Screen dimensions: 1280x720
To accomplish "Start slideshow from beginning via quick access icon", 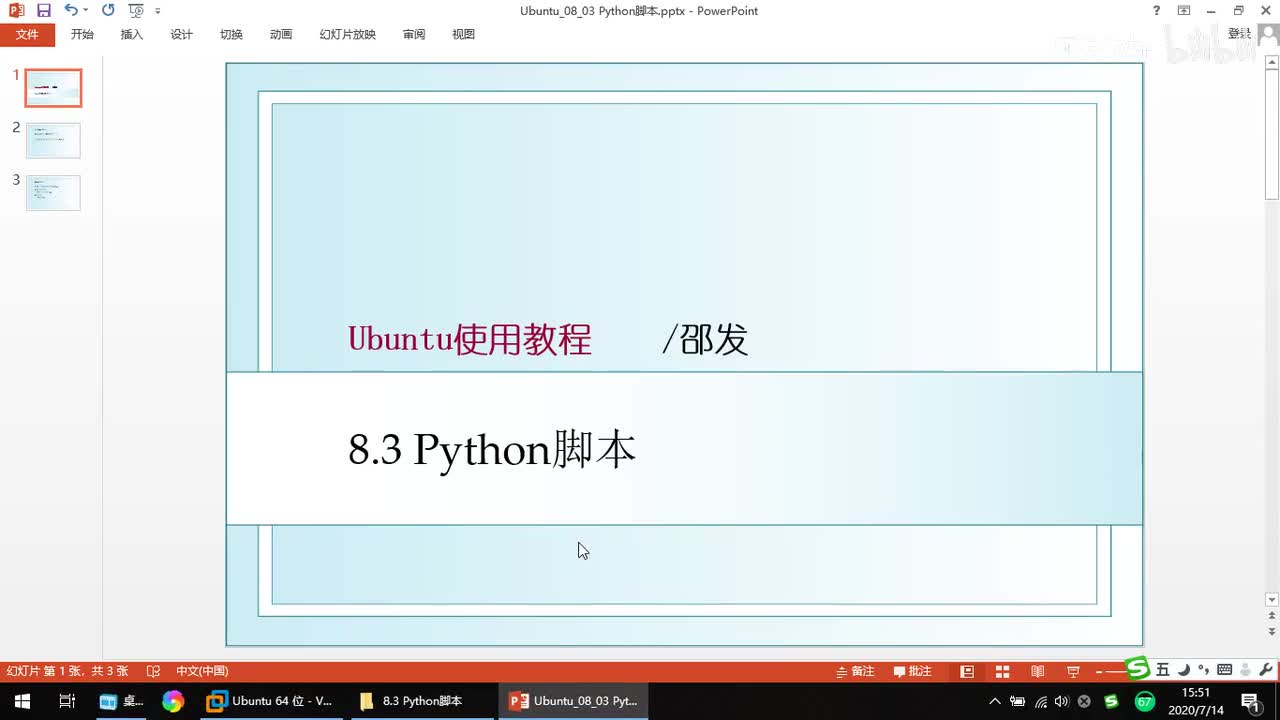I will 137,11.
